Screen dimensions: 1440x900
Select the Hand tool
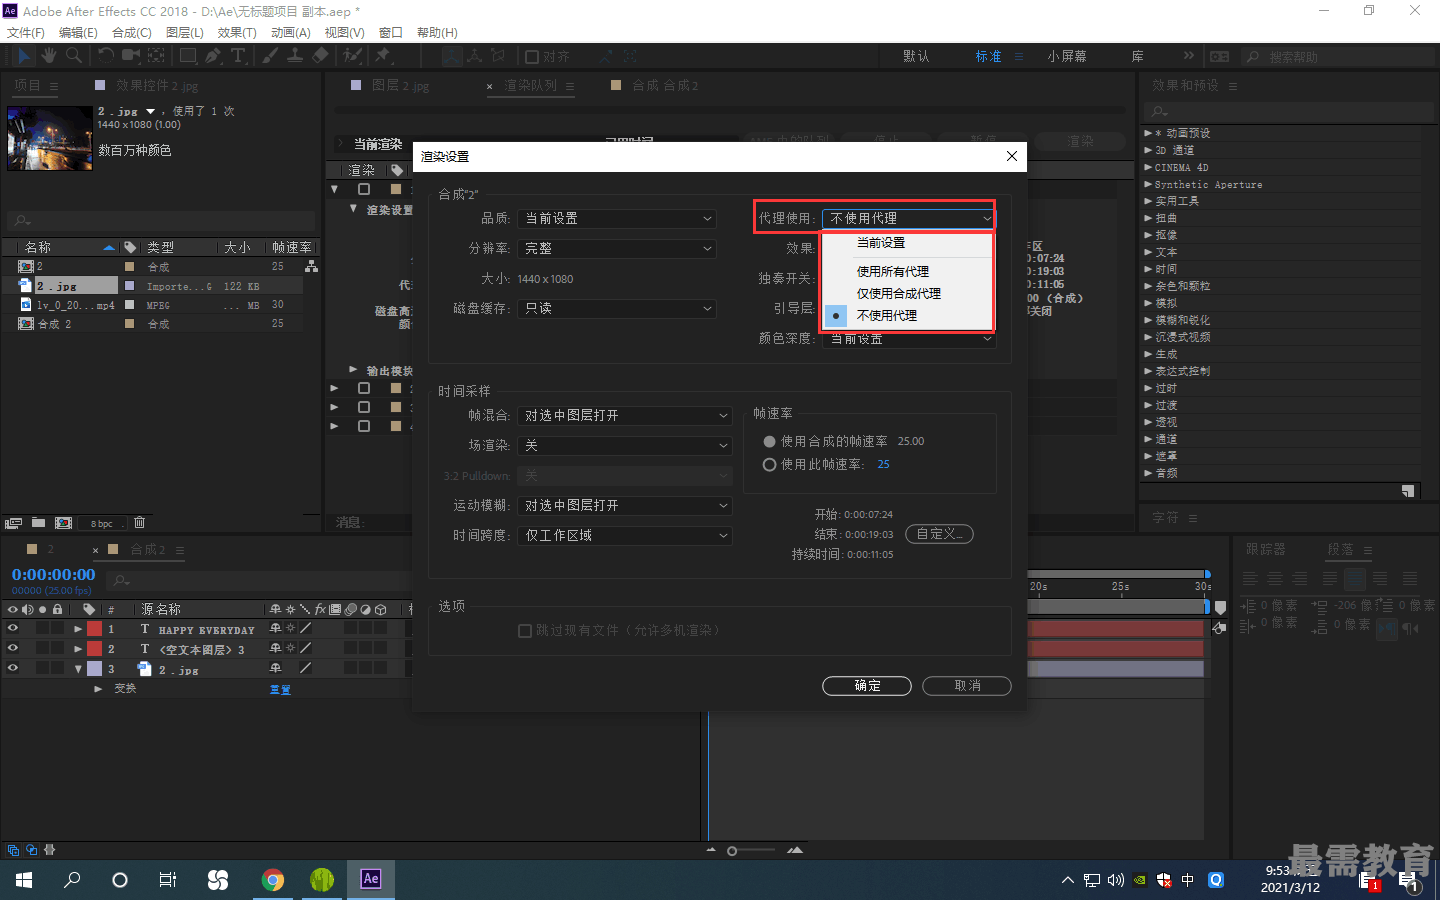(48, 56)
